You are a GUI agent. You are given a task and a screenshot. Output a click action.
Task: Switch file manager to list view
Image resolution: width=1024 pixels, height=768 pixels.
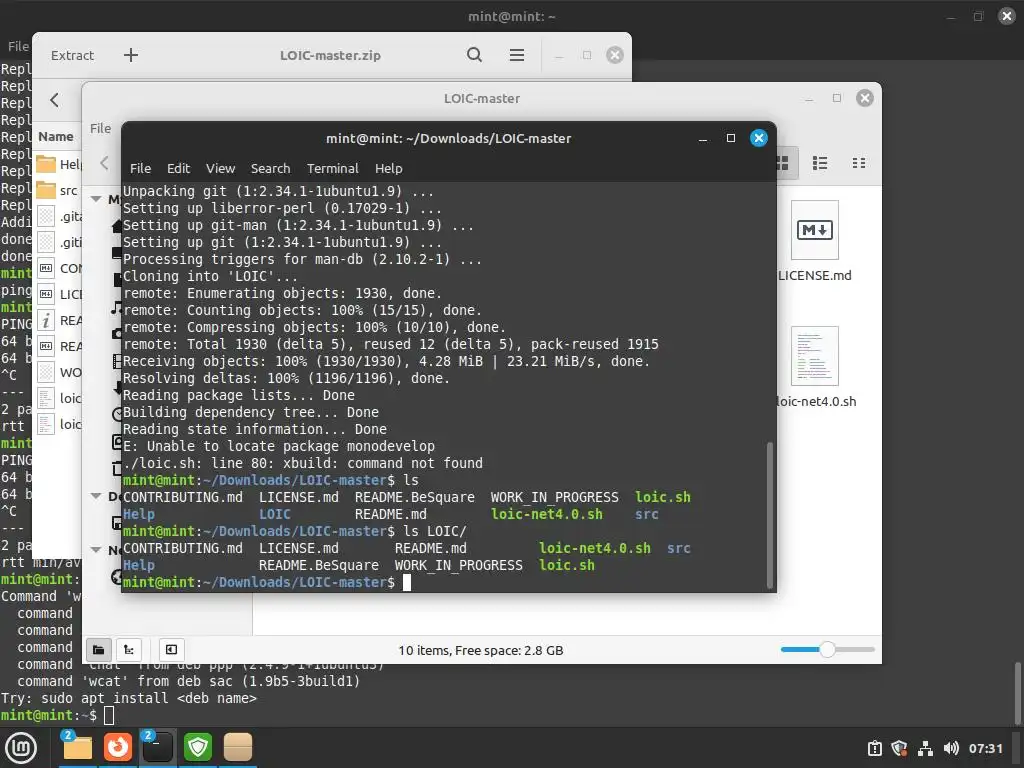point(820,163)
